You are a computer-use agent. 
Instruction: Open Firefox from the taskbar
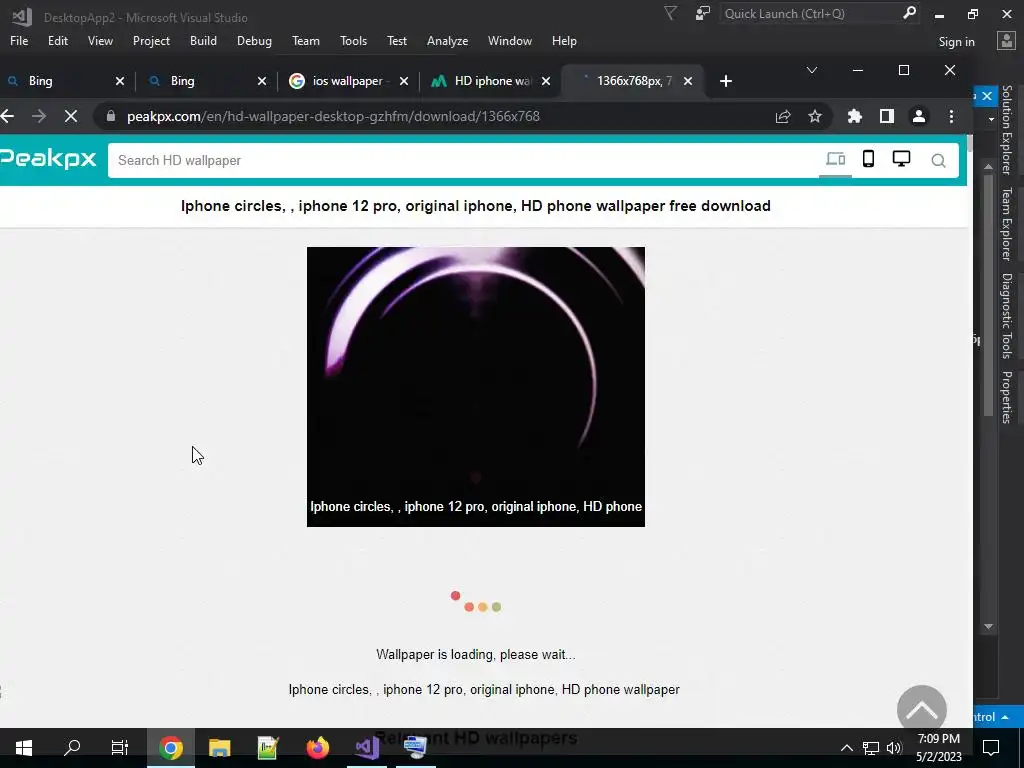pos(317,748)
